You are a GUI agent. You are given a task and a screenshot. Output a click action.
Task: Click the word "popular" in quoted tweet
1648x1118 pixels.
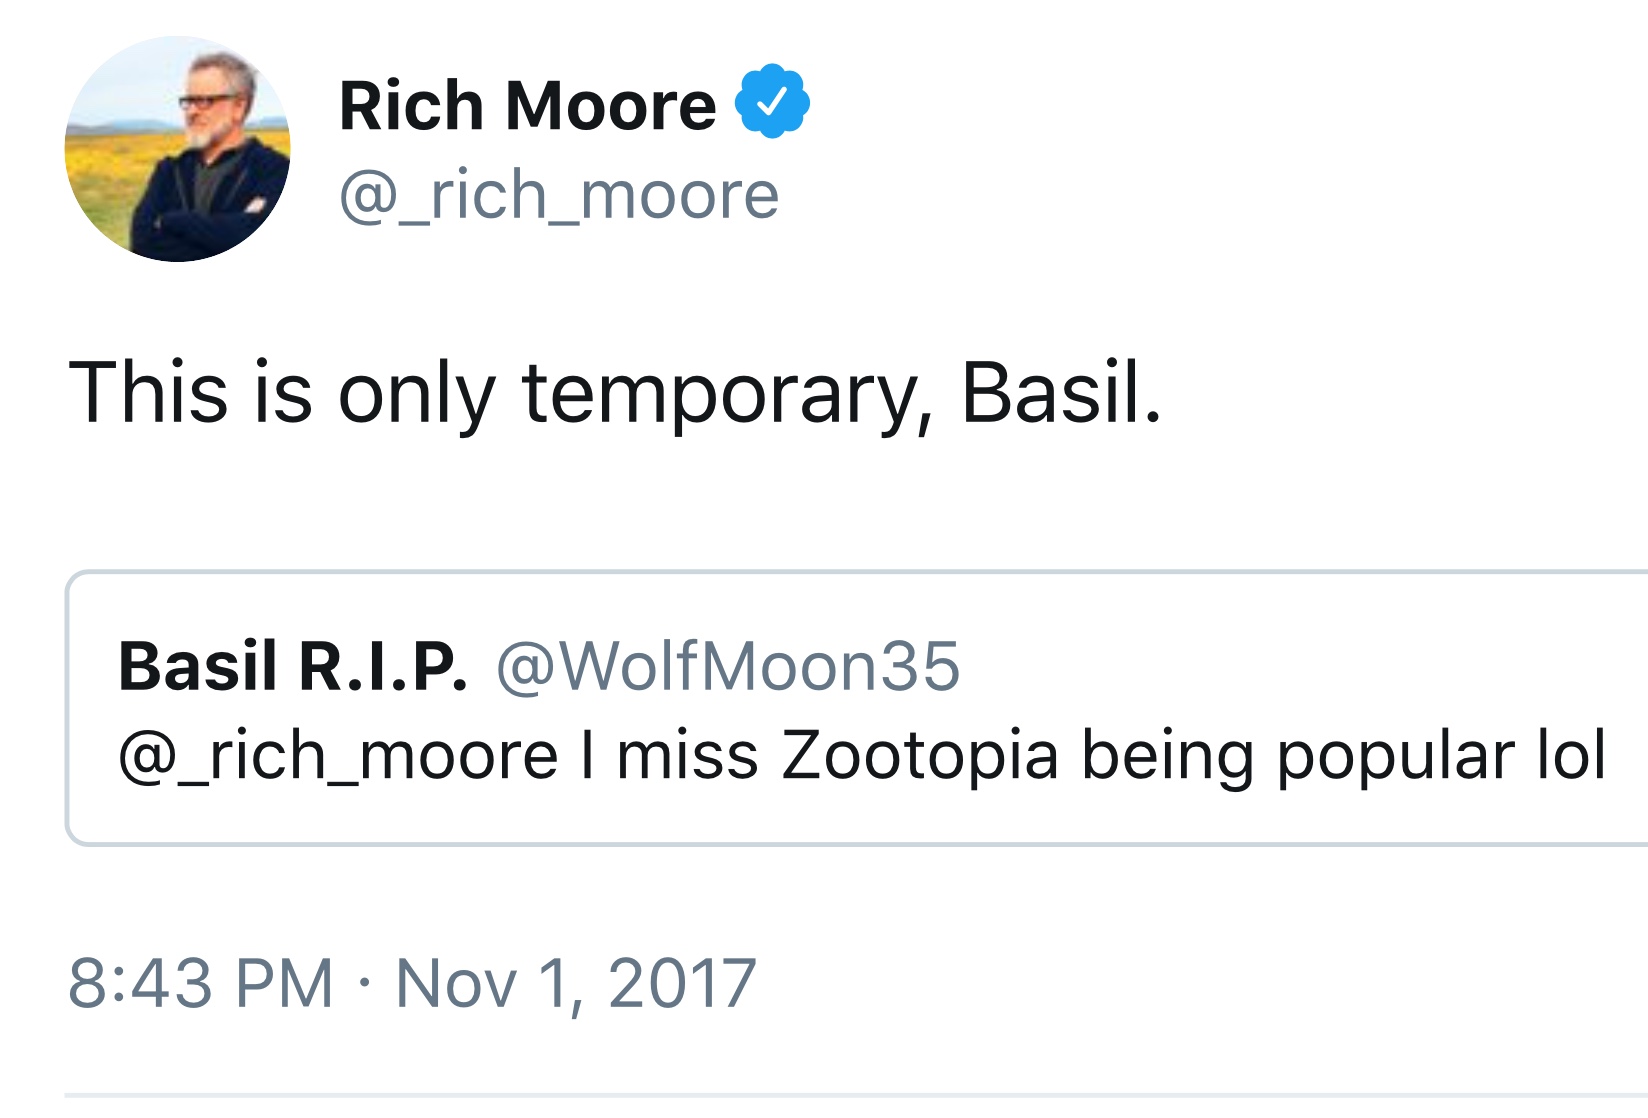tap(1395, 757)
